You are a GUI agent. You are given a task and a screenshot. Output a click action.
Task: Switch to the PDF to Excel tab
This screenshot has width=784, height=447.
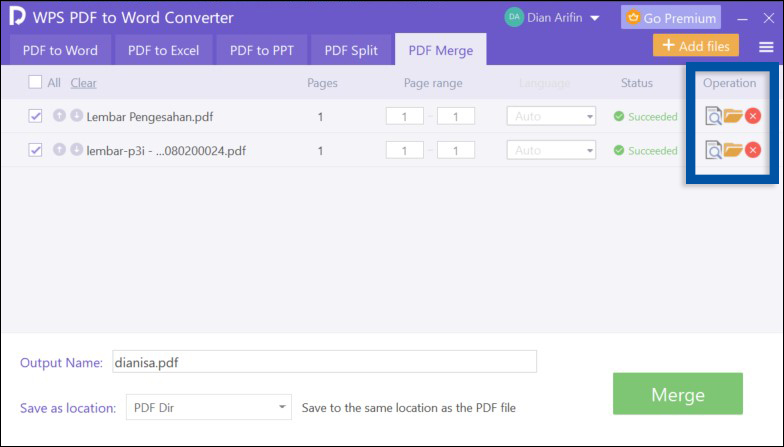pyautogui.click(x=163, y=50)
